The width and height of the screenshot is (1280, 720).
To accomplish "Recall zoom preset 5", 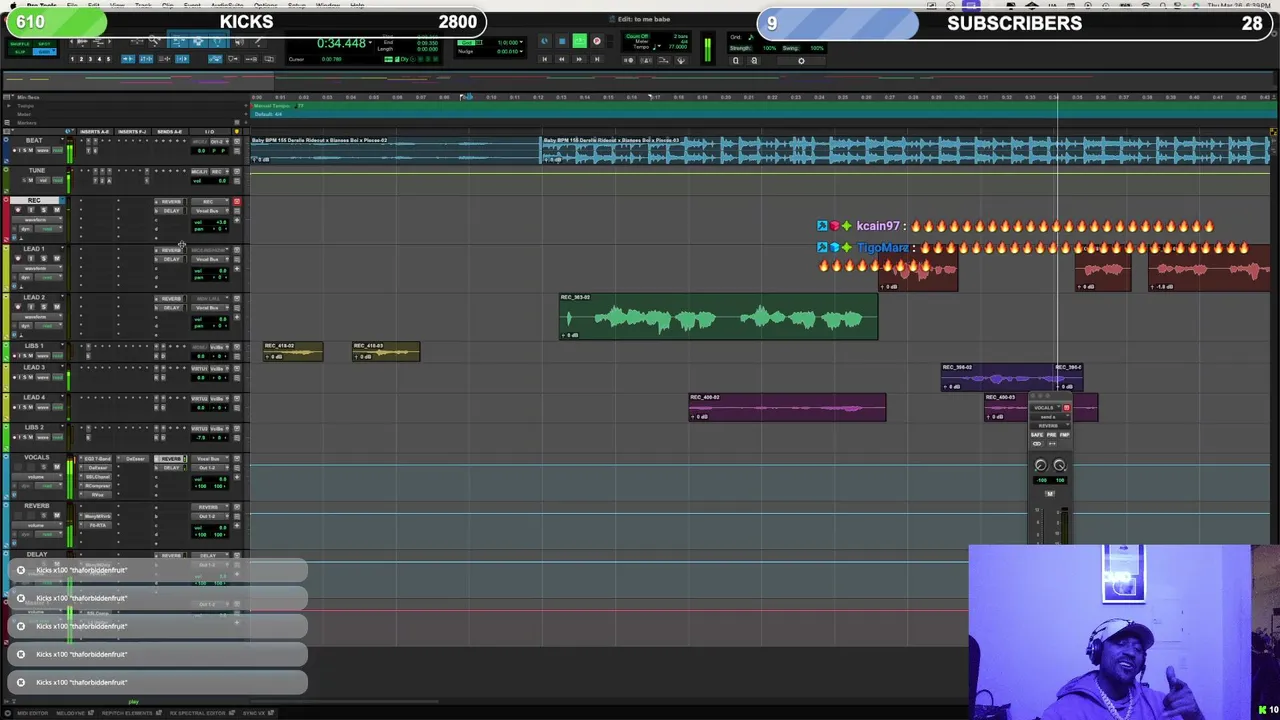I will click(108, 59).
